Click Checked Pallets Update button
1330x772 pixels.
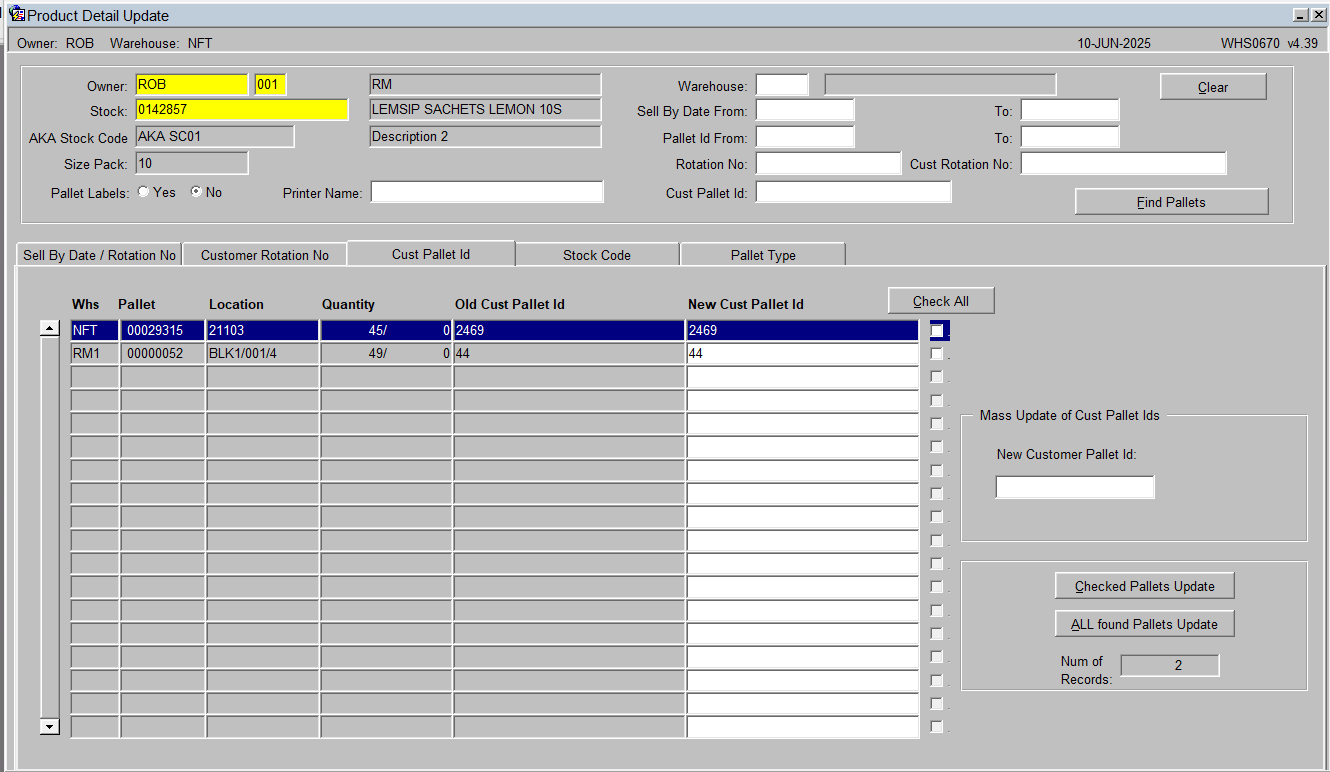(1145, 586)
